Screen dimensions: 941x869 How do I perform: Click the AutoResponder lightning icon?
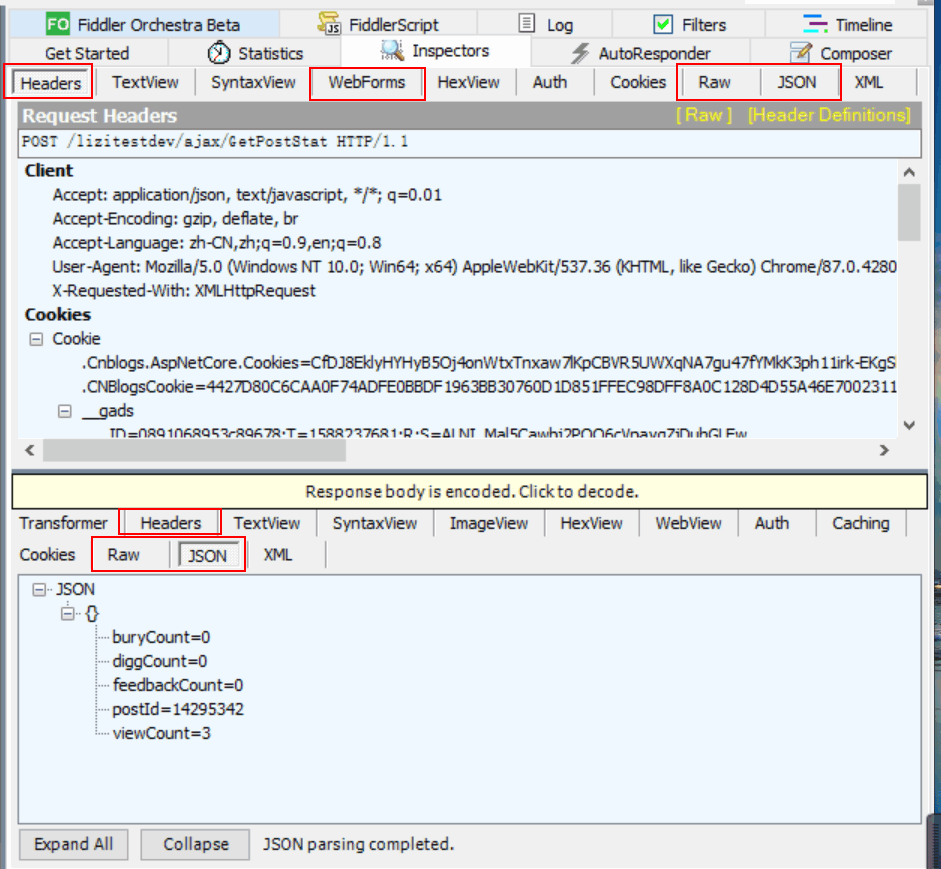580,53
